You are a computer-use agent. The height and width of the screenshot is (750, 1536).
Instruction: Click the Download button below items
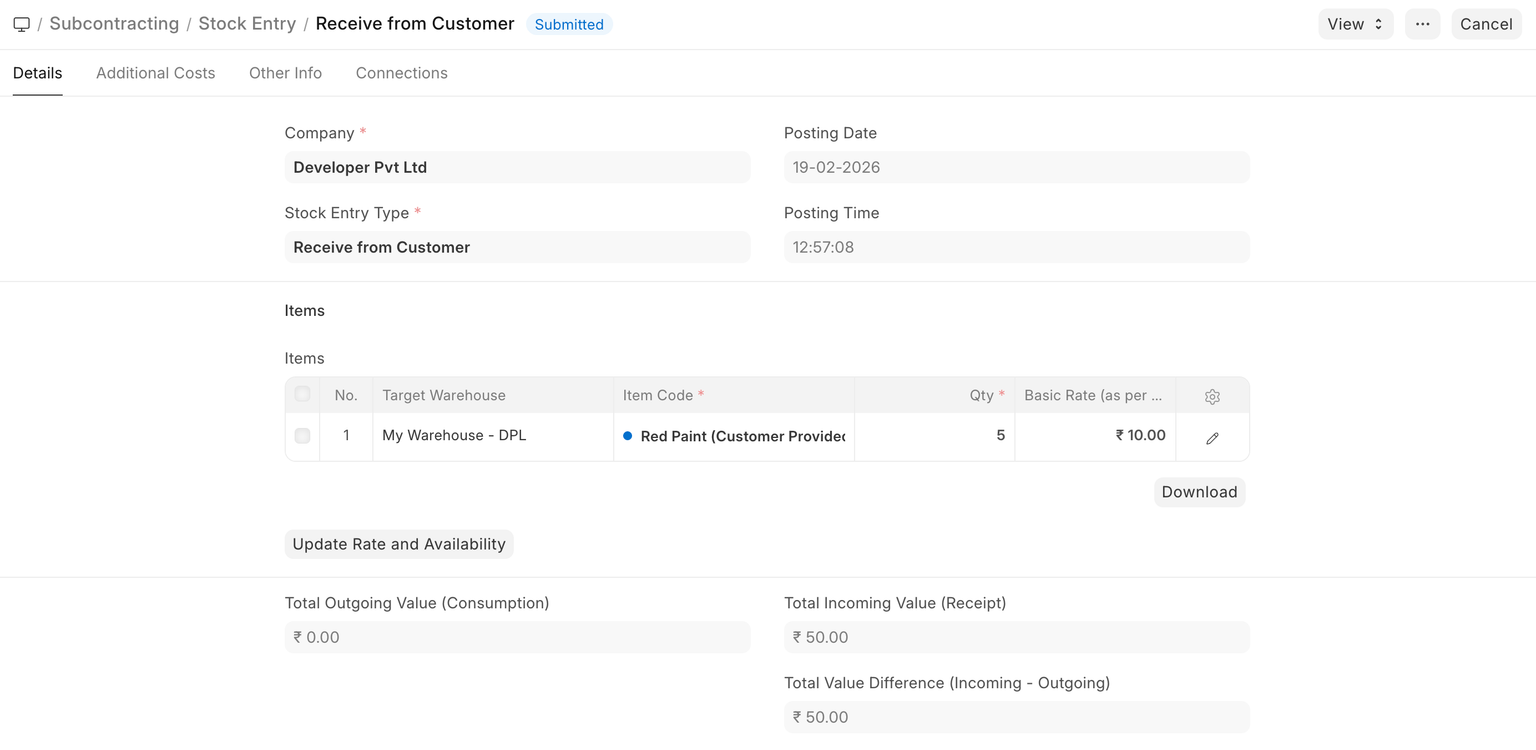click(x=1199, y=492)
